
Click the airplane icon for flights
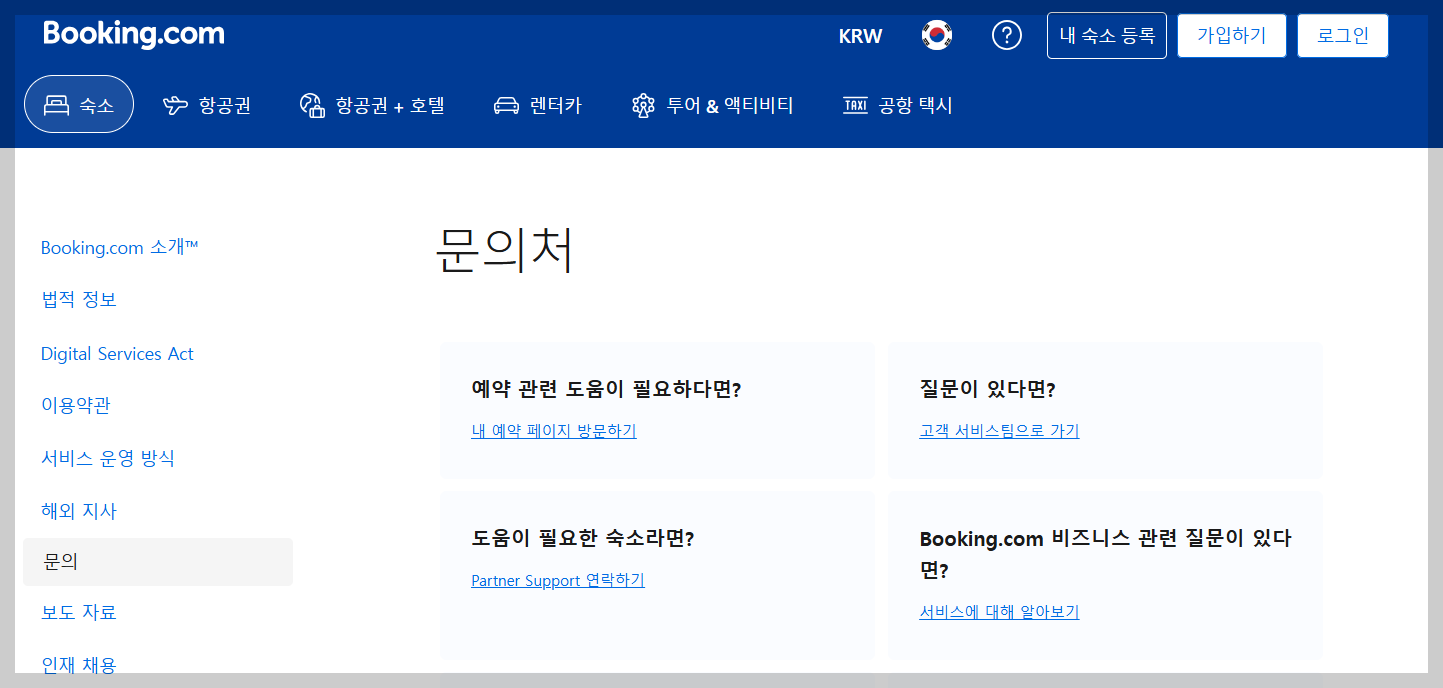pos(176,105)
